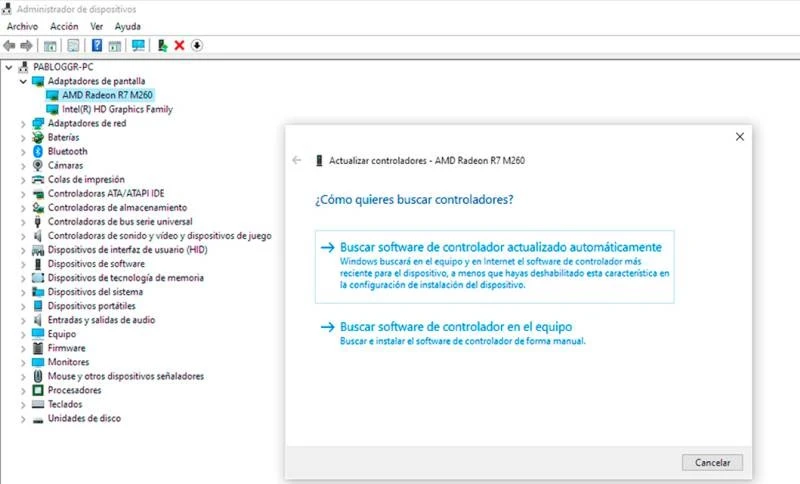Image resolution: width=800 pixels, height=484 pixels.
Task: Expand Controladoras de sonido y vídeo node
Action: [x=23, y=236]
